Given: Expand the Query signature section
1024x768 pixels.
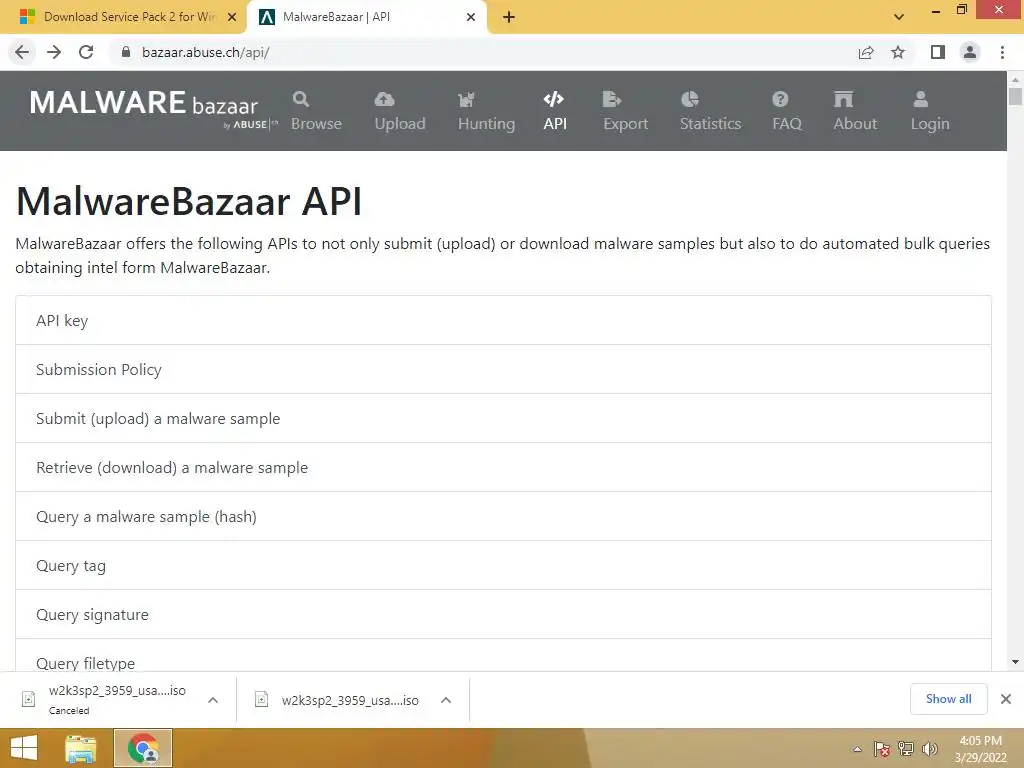Looking at the screenshot, I should pyautogui.click(x=504, y=615).
